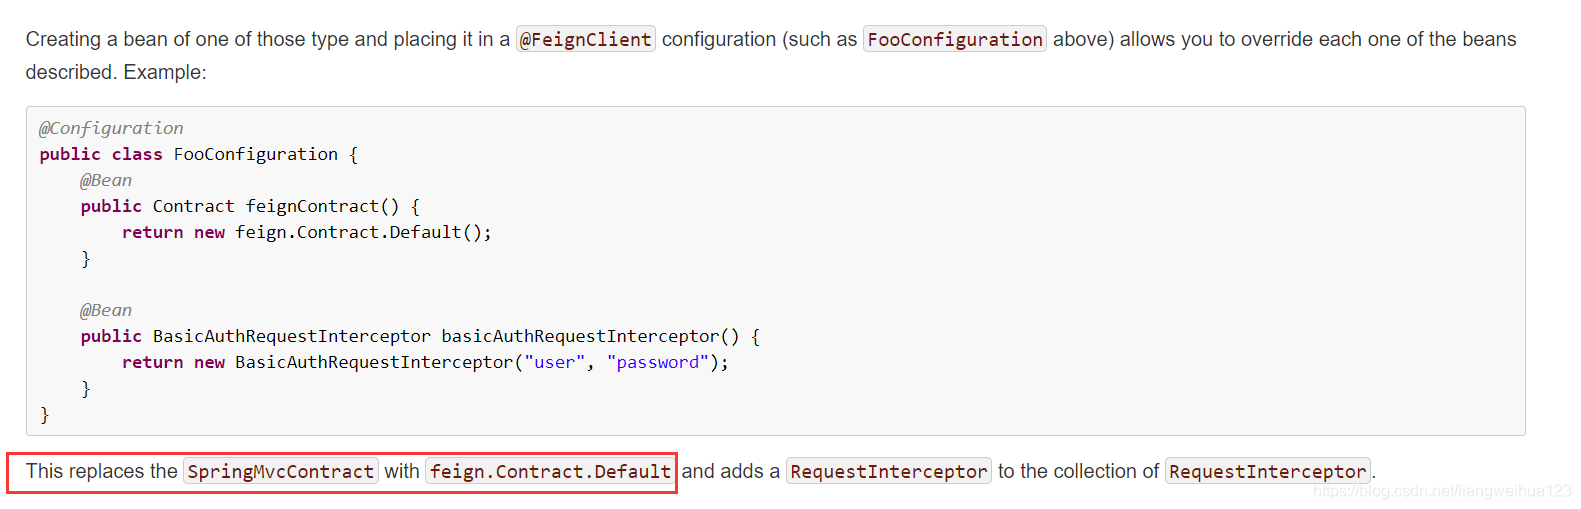Click the FooConfiguration inline code in the intro paragraph
This screenshot has height=509, width=1581.
tap(954, 39)
